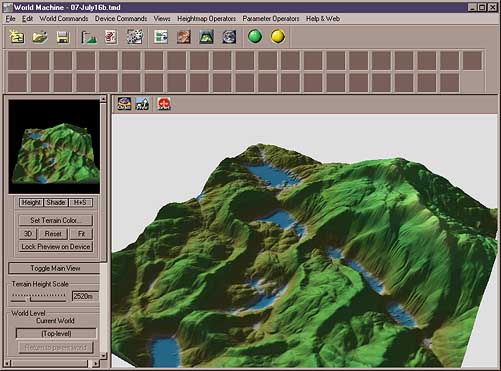The image size is (501, 371).
Task: Click the black-and-white dice pattern toolbar icon
Action: tap(135, 37)
